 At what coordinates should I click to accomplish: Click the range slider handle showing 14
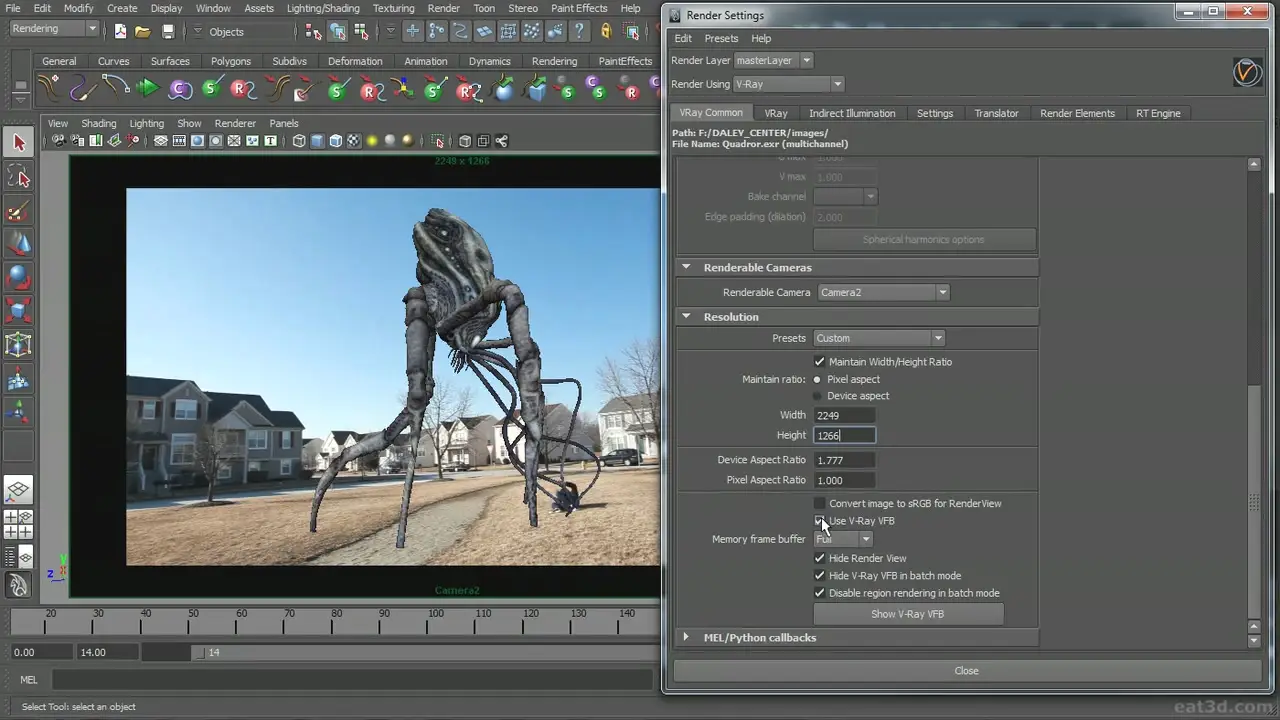pos(198,653)
